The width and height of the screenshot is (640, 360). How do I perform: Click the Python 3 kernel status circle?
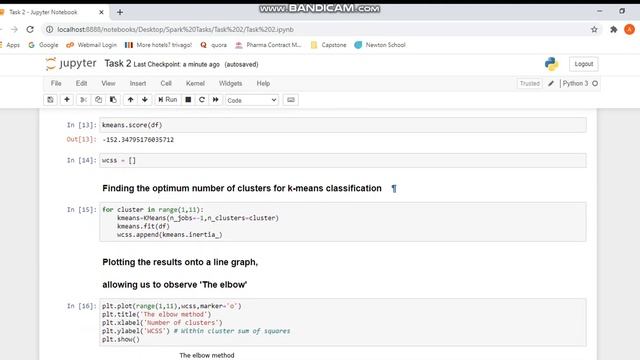click(x=595, y=83)
